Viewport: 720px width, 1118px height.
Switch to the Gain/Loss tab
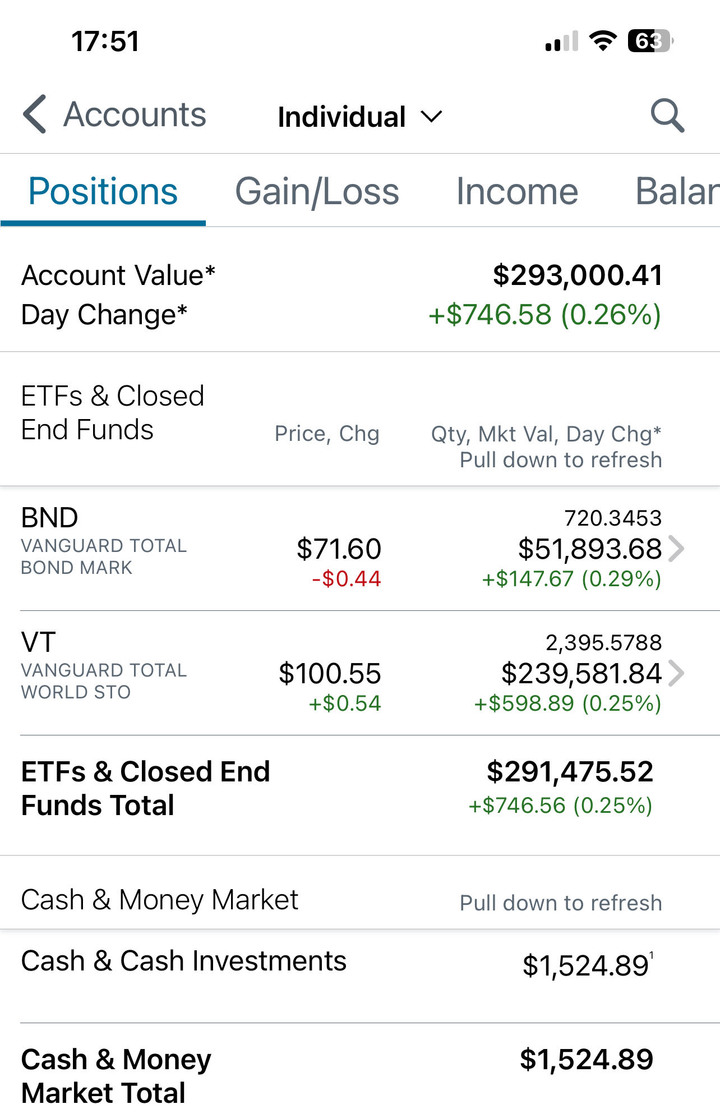317,191
